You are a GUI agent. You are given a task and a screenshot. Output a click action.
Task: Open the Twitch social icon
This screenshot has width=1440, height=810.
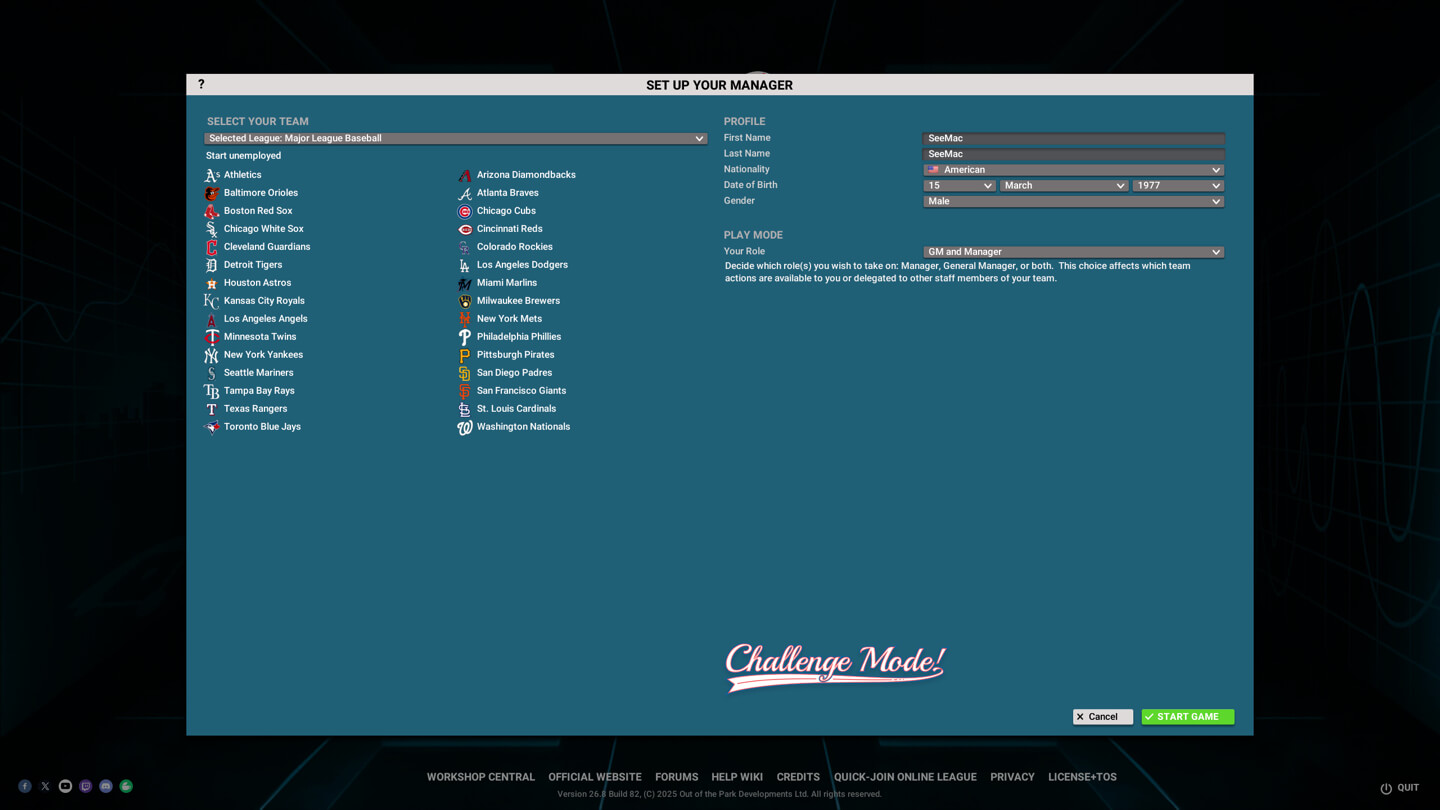(x=86, y=786)
